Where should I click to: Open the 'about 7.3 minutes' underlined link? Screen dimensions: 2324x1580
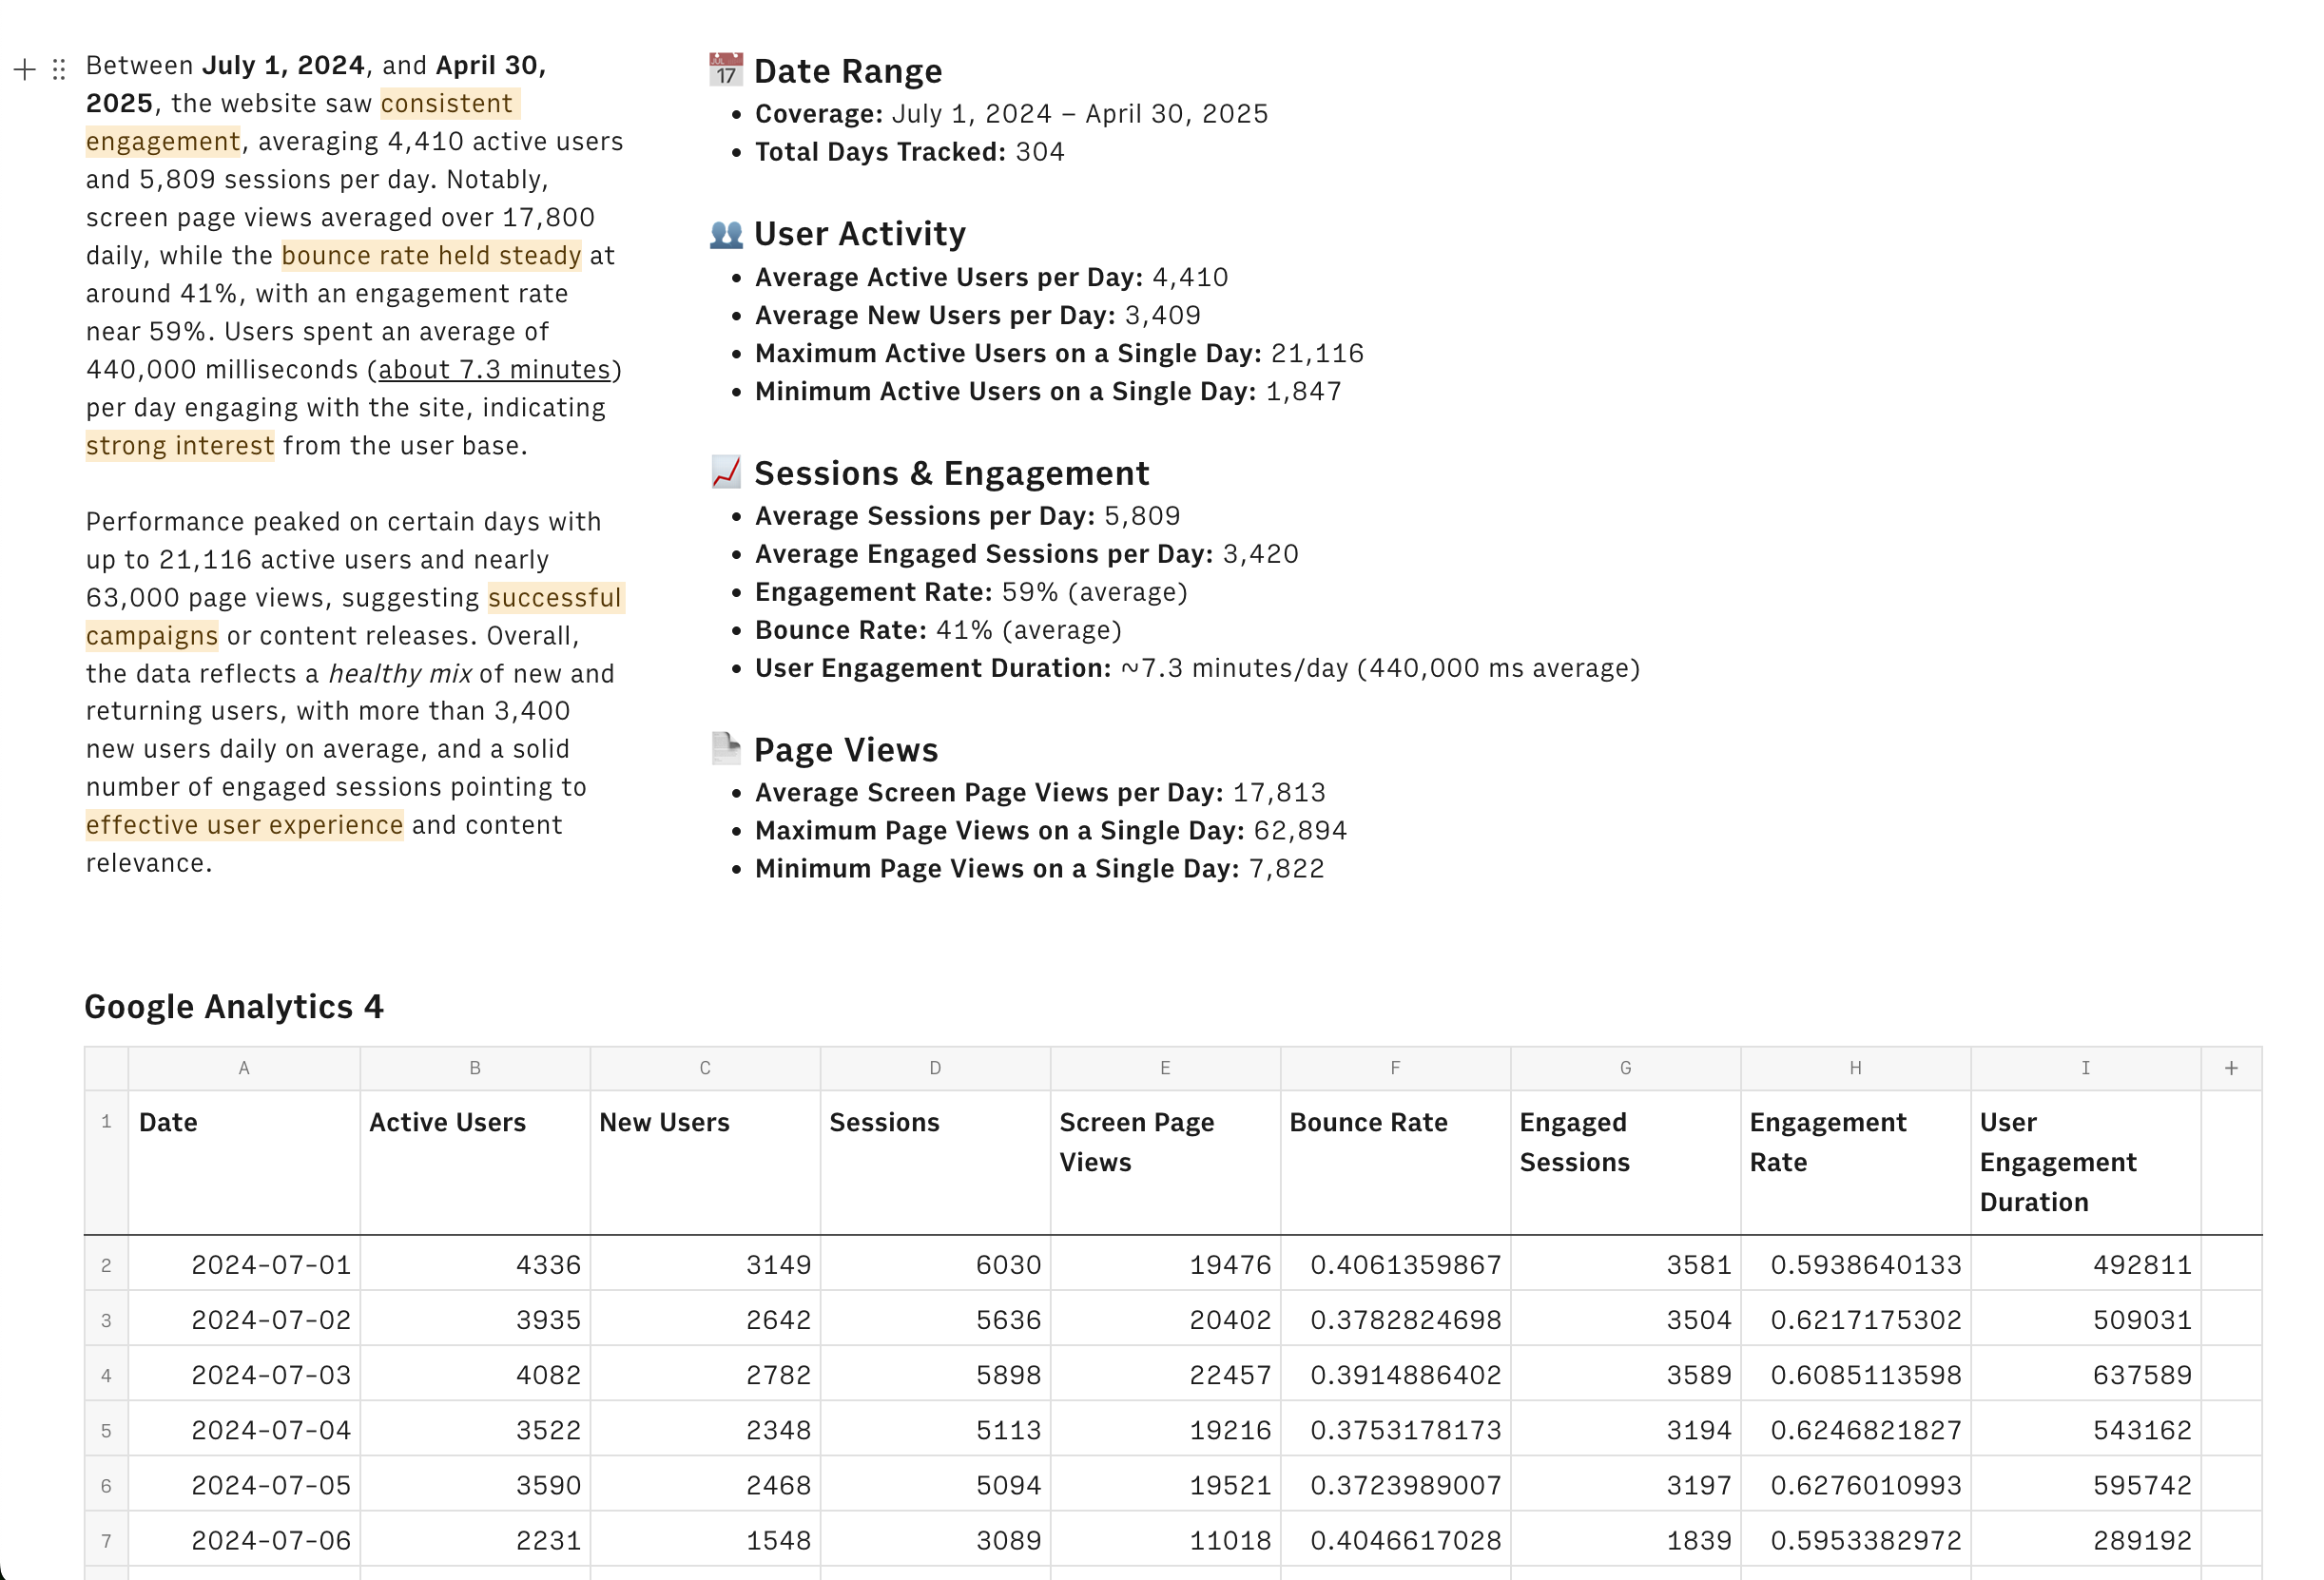click(494, 370)
